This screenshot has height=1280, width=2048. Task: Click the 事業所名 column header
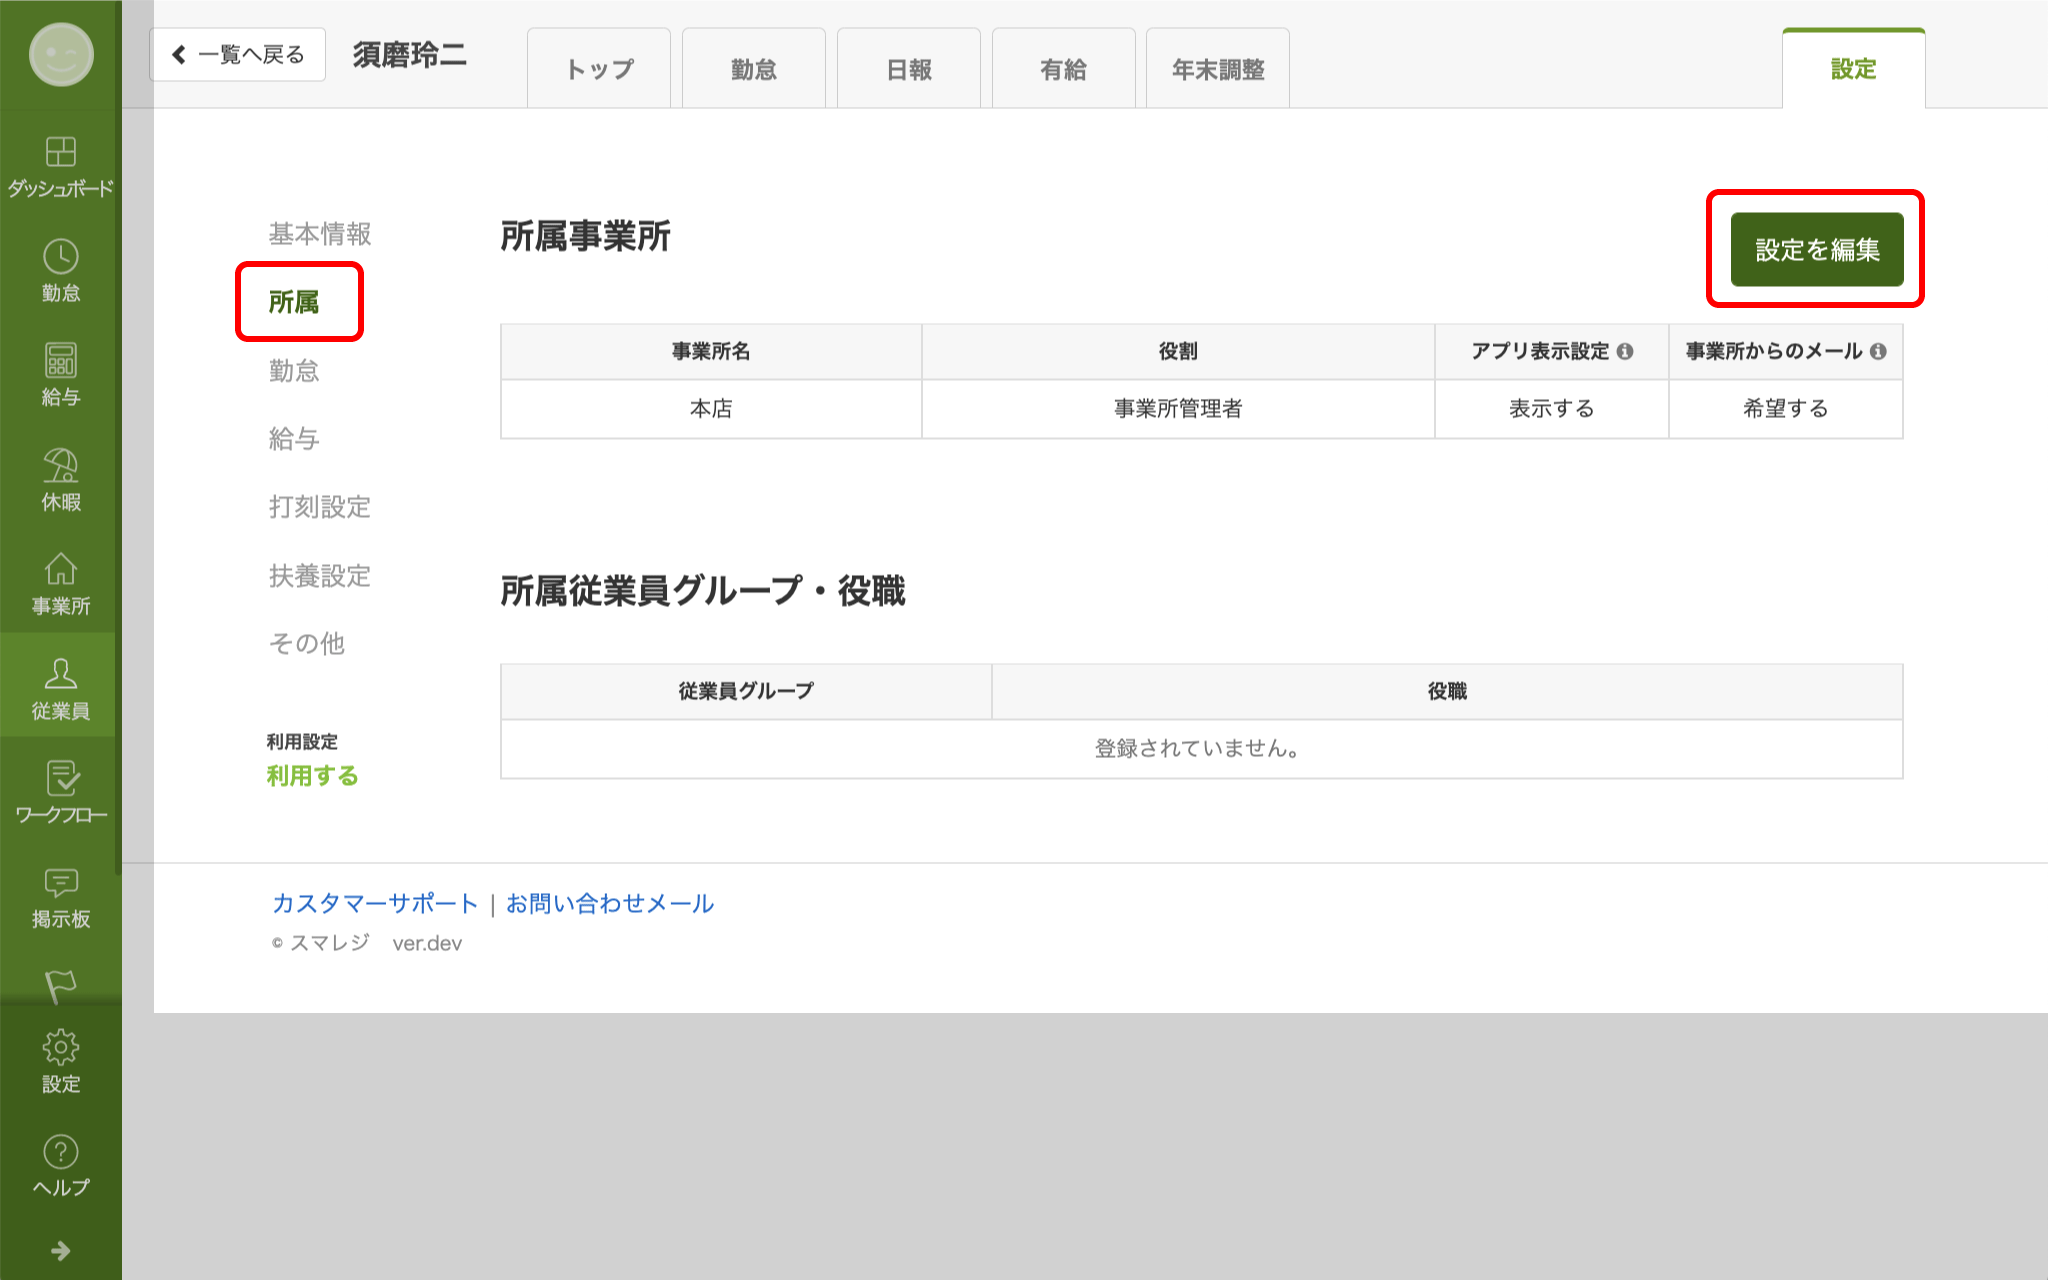click(x=711, y=351)
